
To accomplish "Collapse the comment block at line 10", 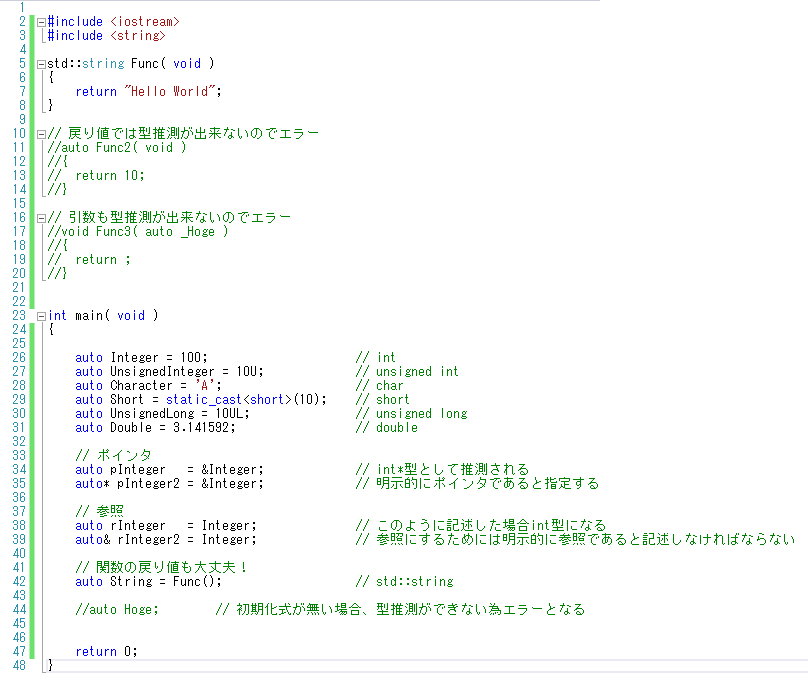I will click(x=41, y=135).
